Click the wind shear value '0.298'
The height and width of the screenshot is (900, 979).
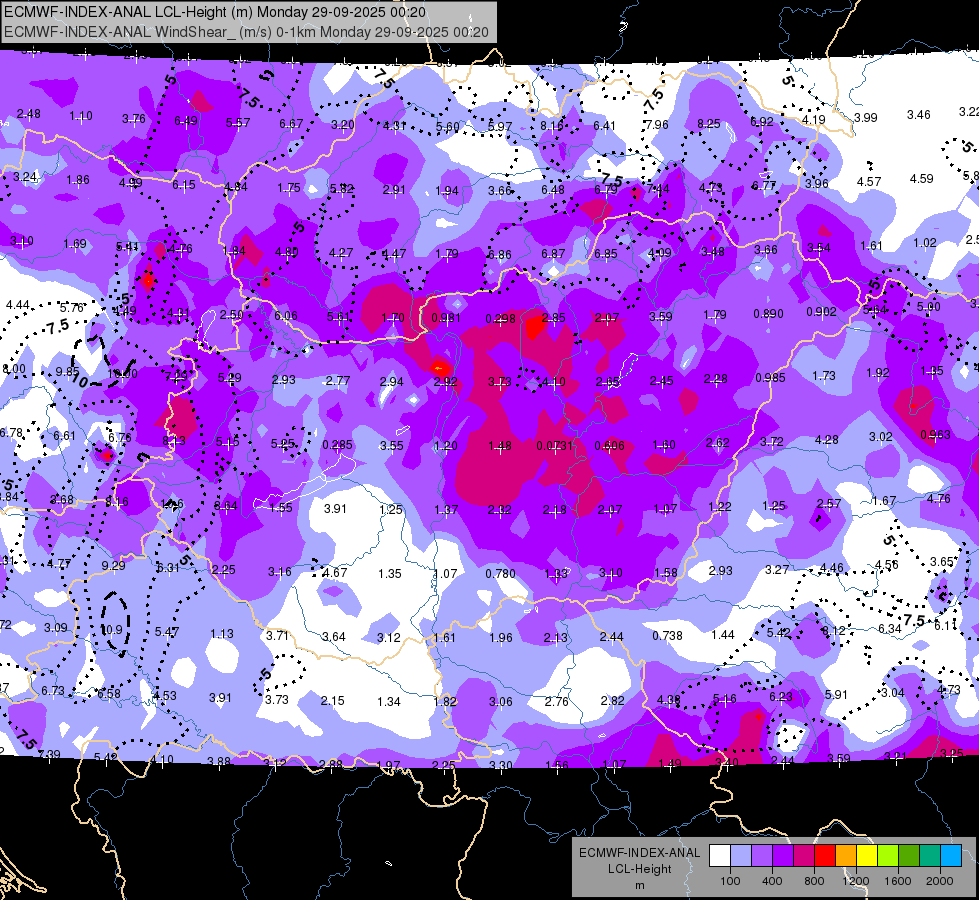pyautogui.click(x=501, y=319)
